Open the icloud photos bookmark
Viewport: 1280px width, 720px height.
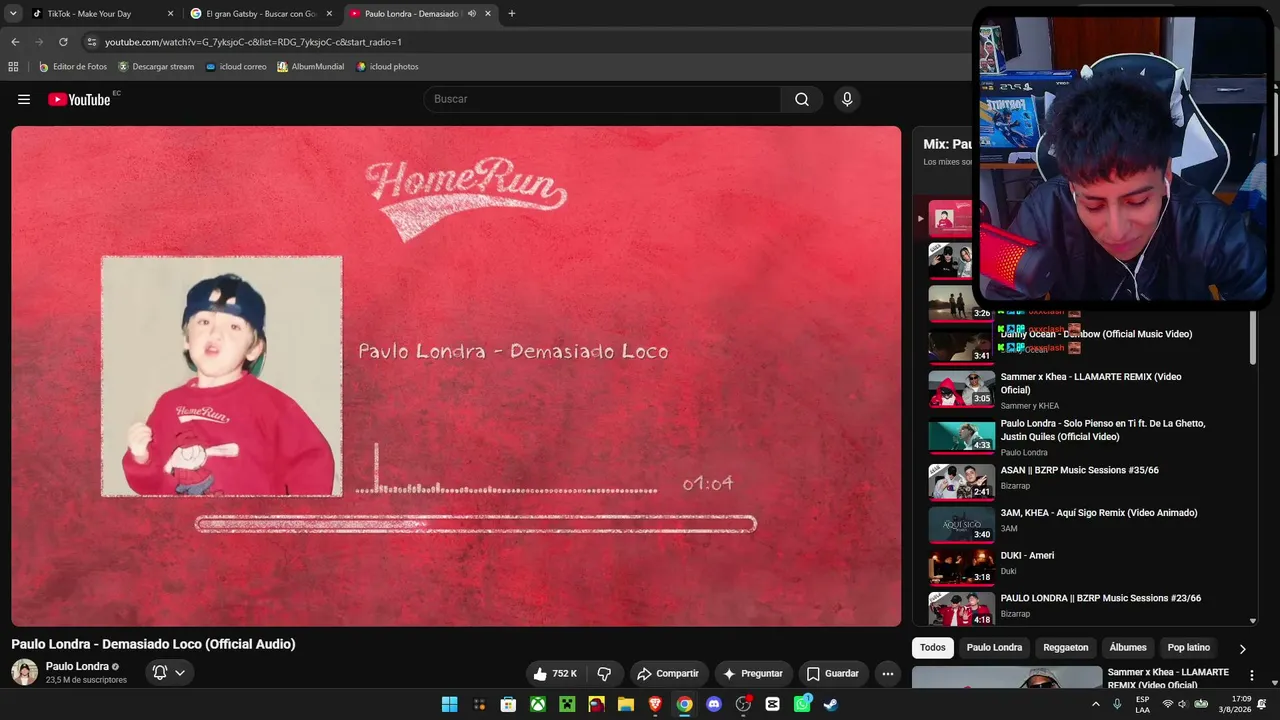[x=388, y=67]
